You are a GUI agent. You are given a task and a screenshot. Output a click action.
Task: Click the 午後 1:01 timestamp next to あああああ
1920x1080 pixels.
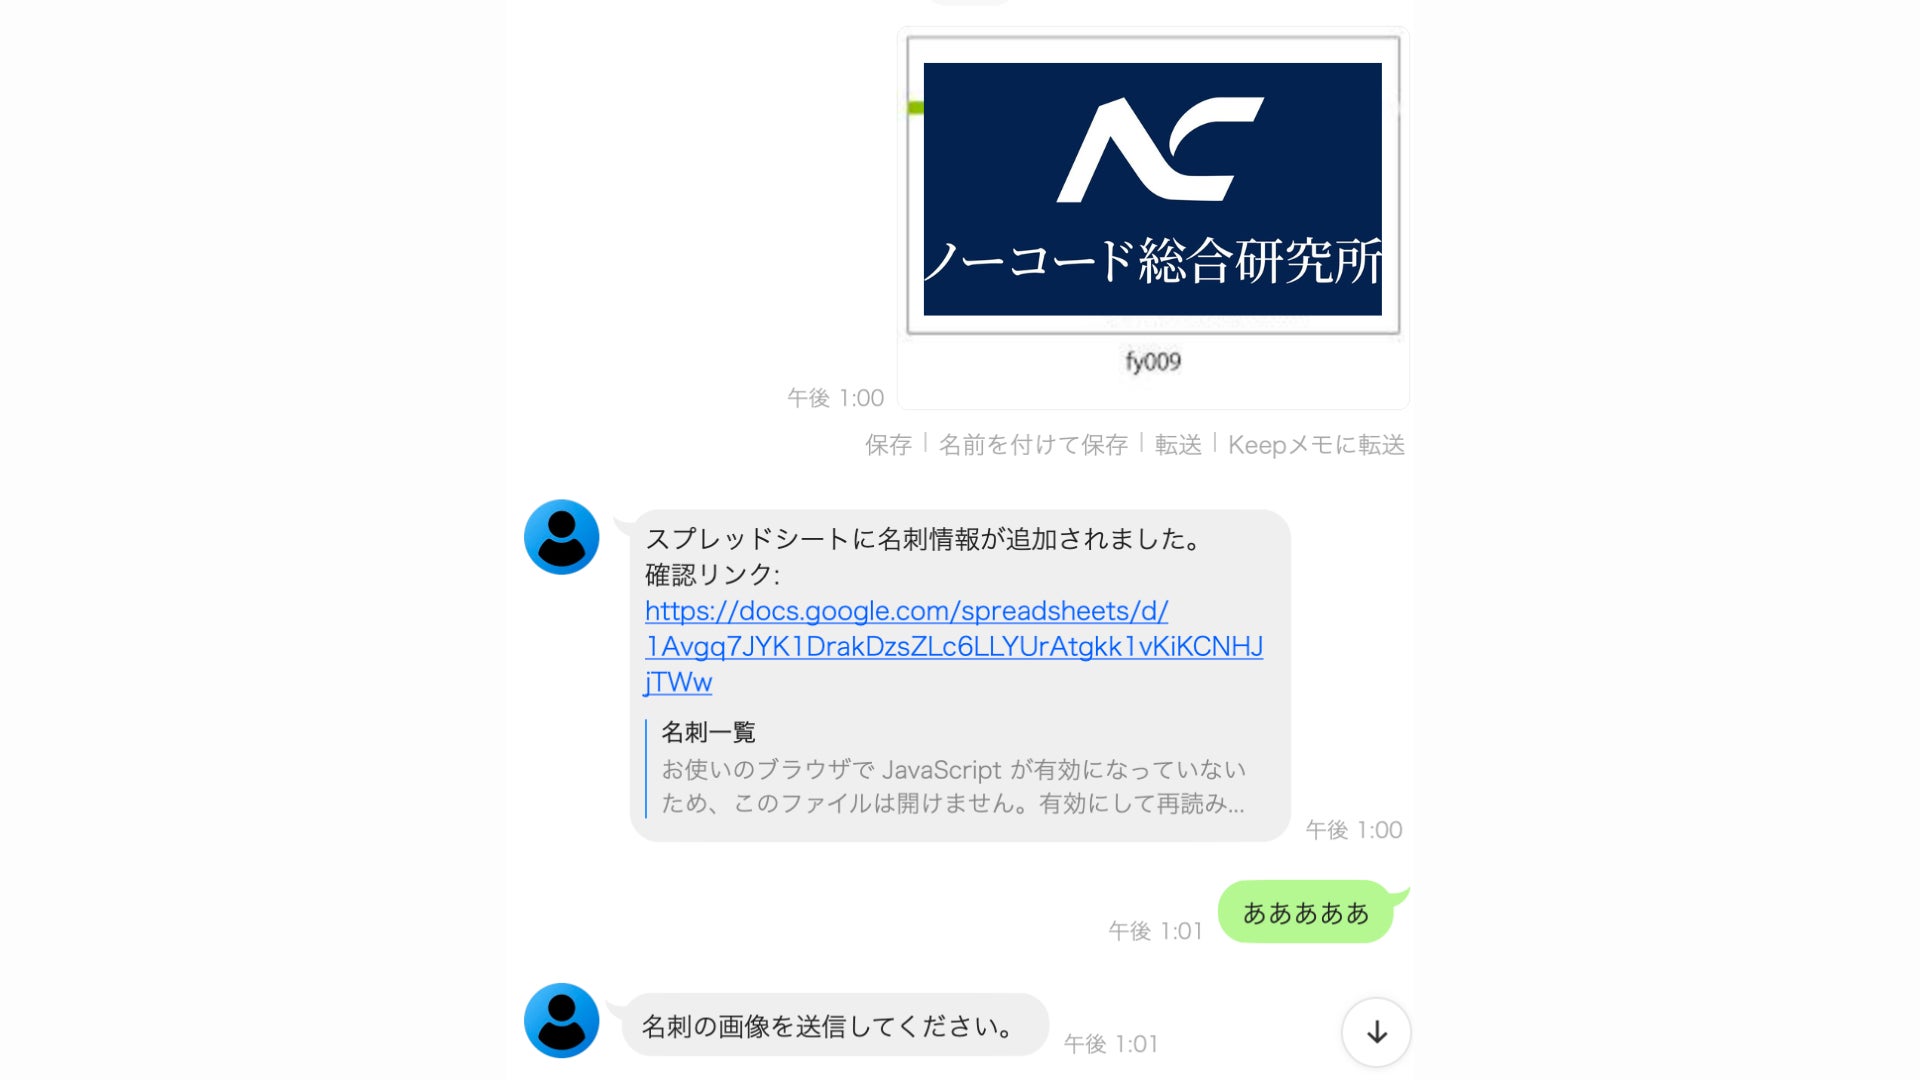pyautogui.click(x=1155, y=931)
